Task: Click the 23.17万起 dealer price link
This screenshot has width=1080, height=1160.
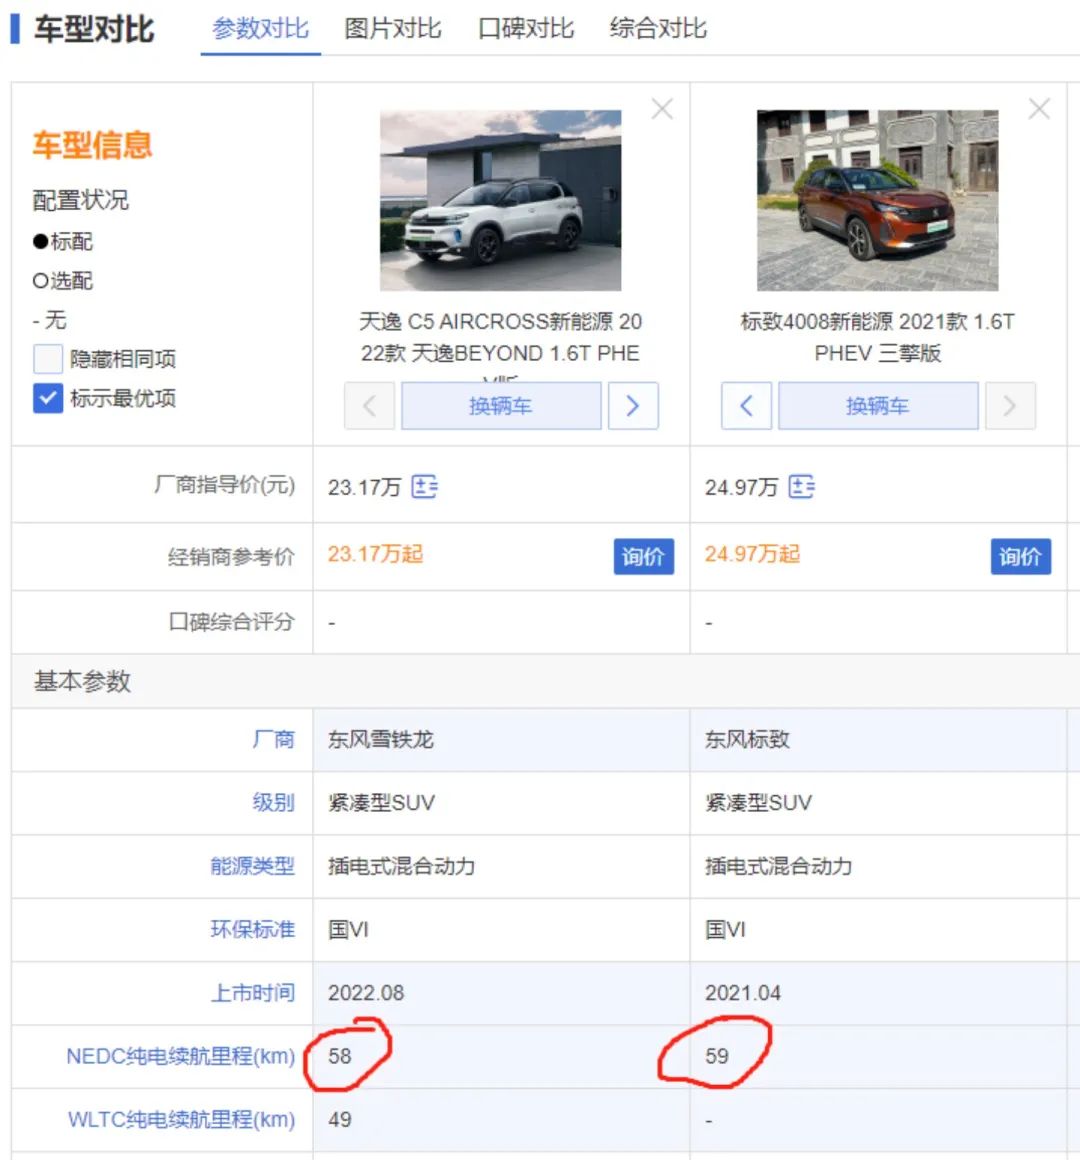Action: pyautogui.click(x=376, y=554)
